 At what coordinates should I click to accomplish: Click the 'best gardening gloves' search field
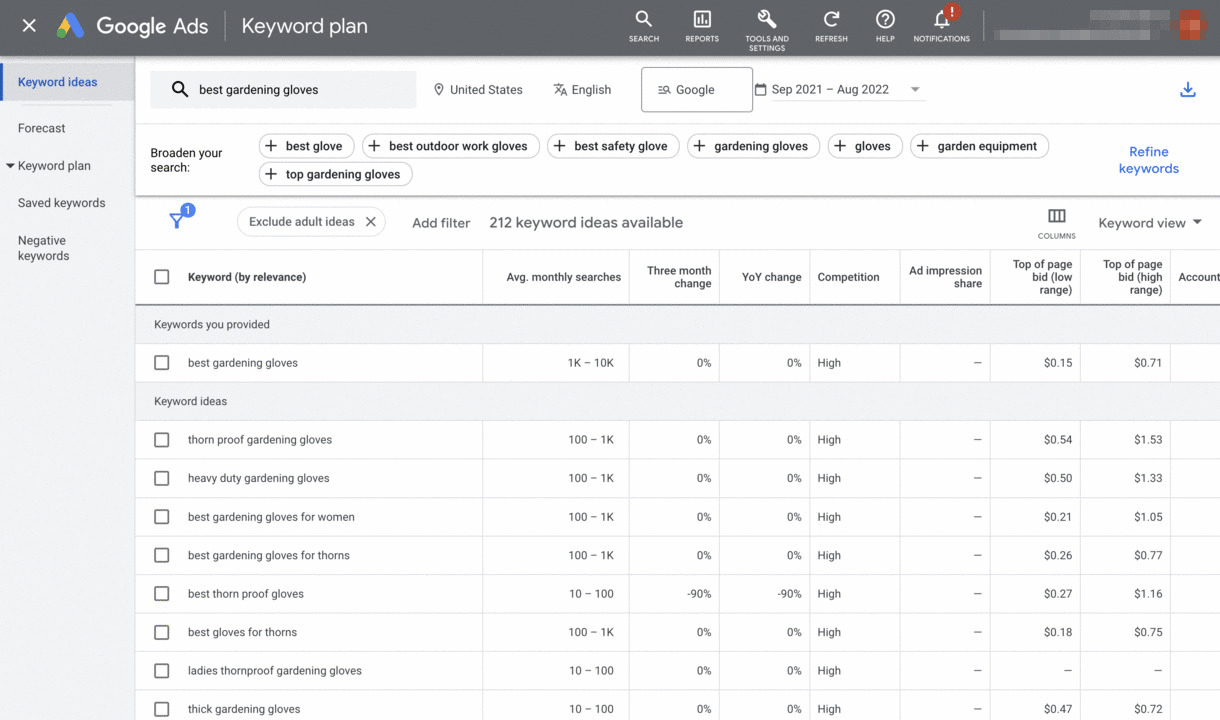(283, 89)
